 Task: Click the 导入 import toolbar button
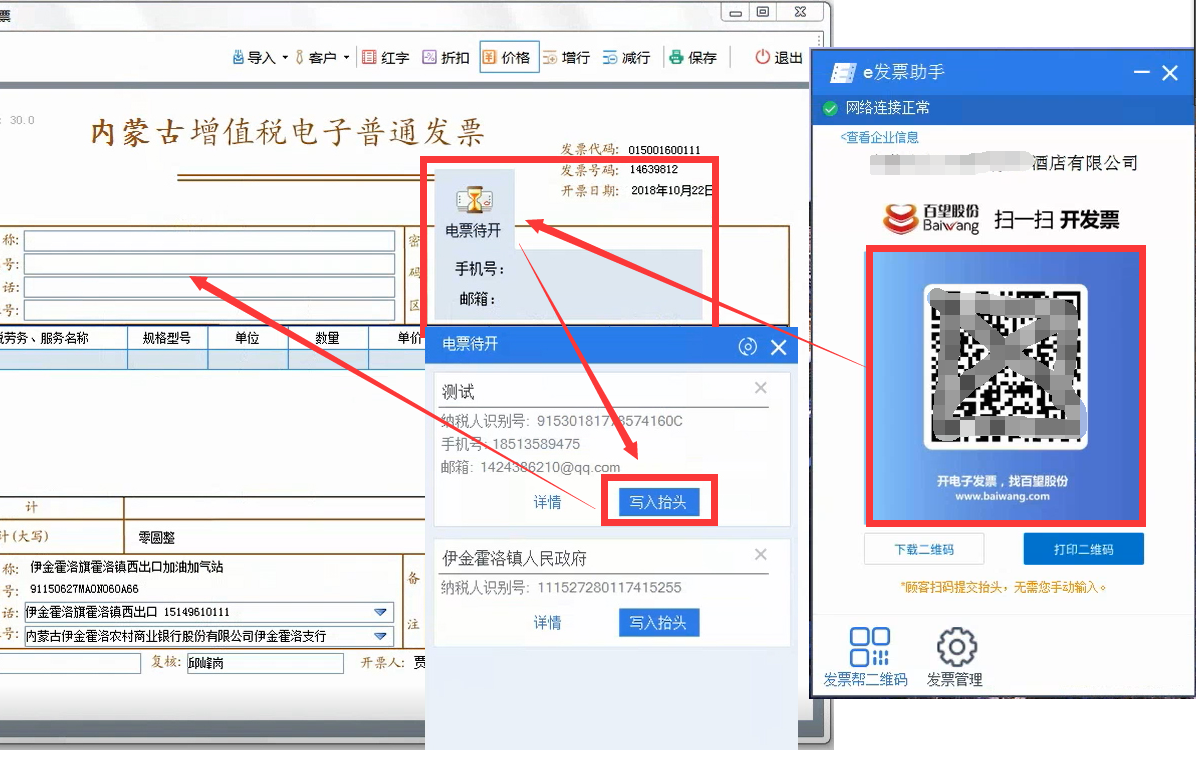point(253,58)
